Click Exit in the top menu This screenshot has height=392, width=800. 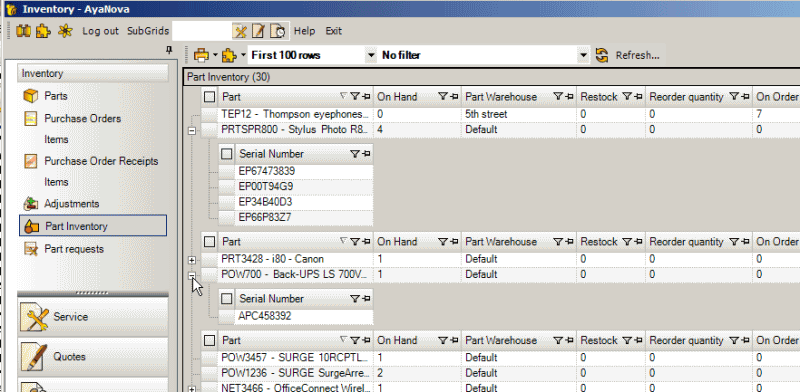(x=334, y=31)
